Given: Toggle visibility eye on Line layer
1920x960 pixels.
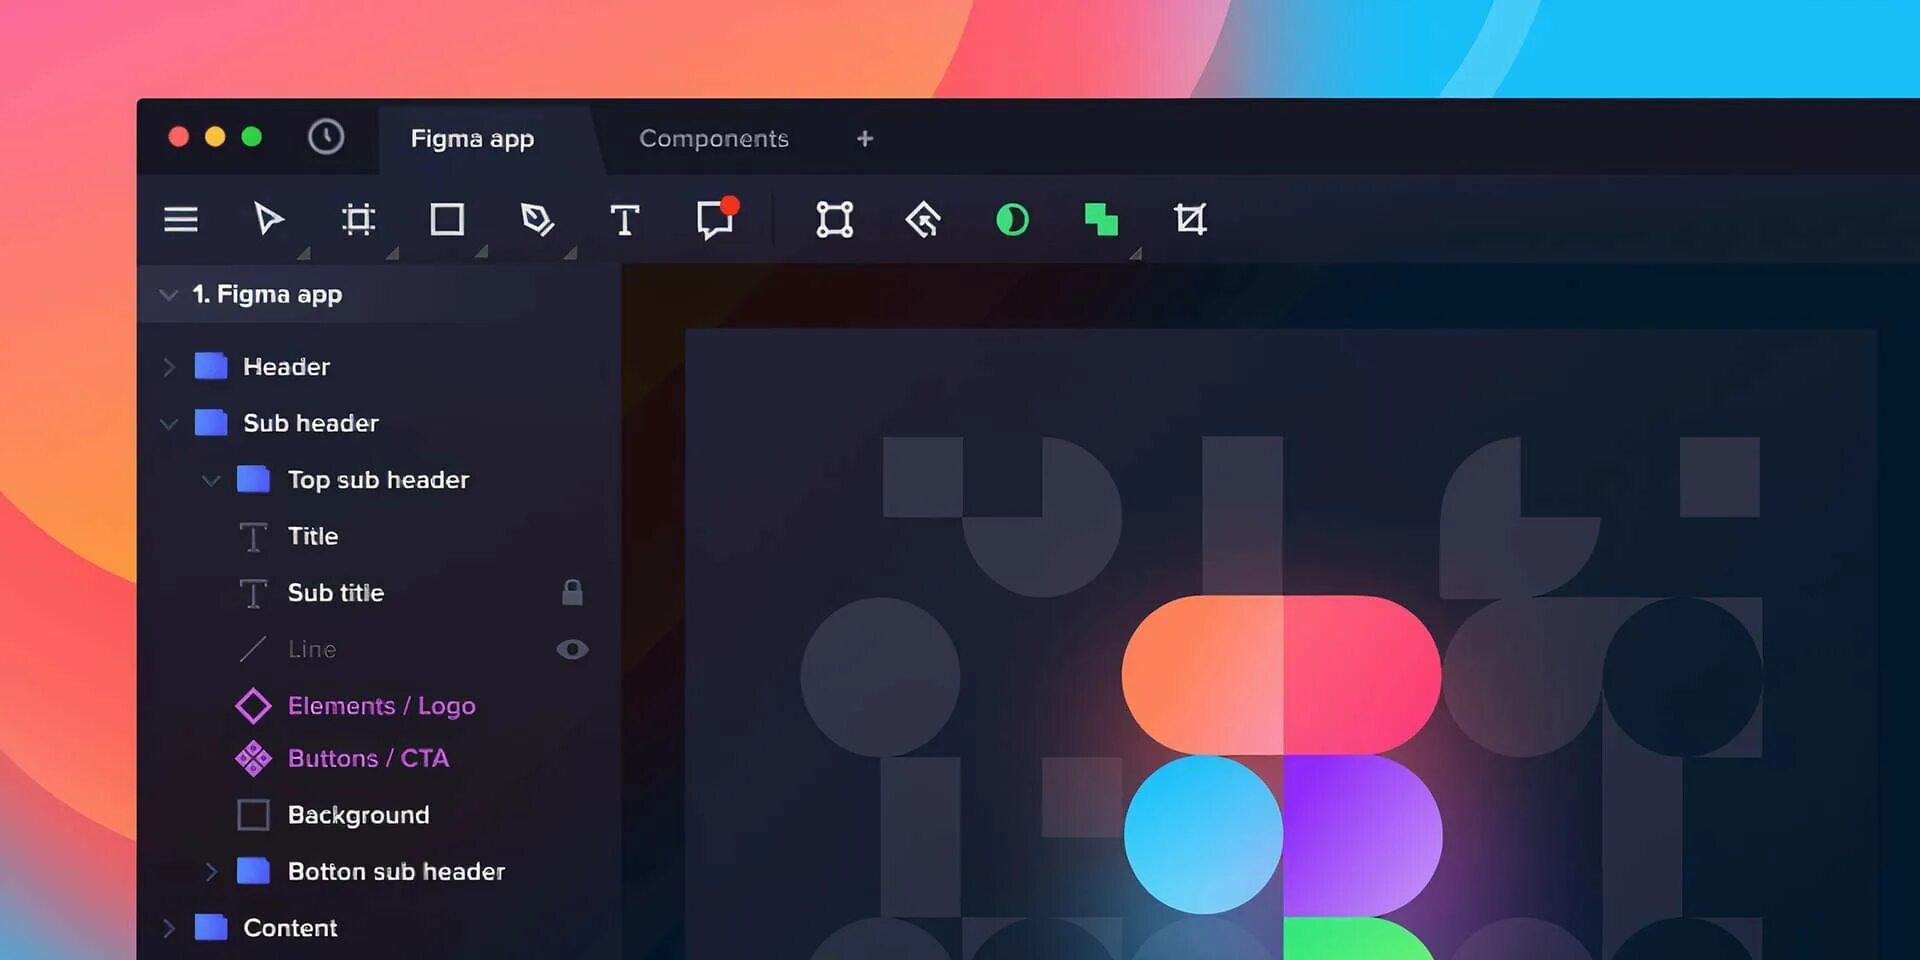Looking at the screenshot, I should click(572, 649).
